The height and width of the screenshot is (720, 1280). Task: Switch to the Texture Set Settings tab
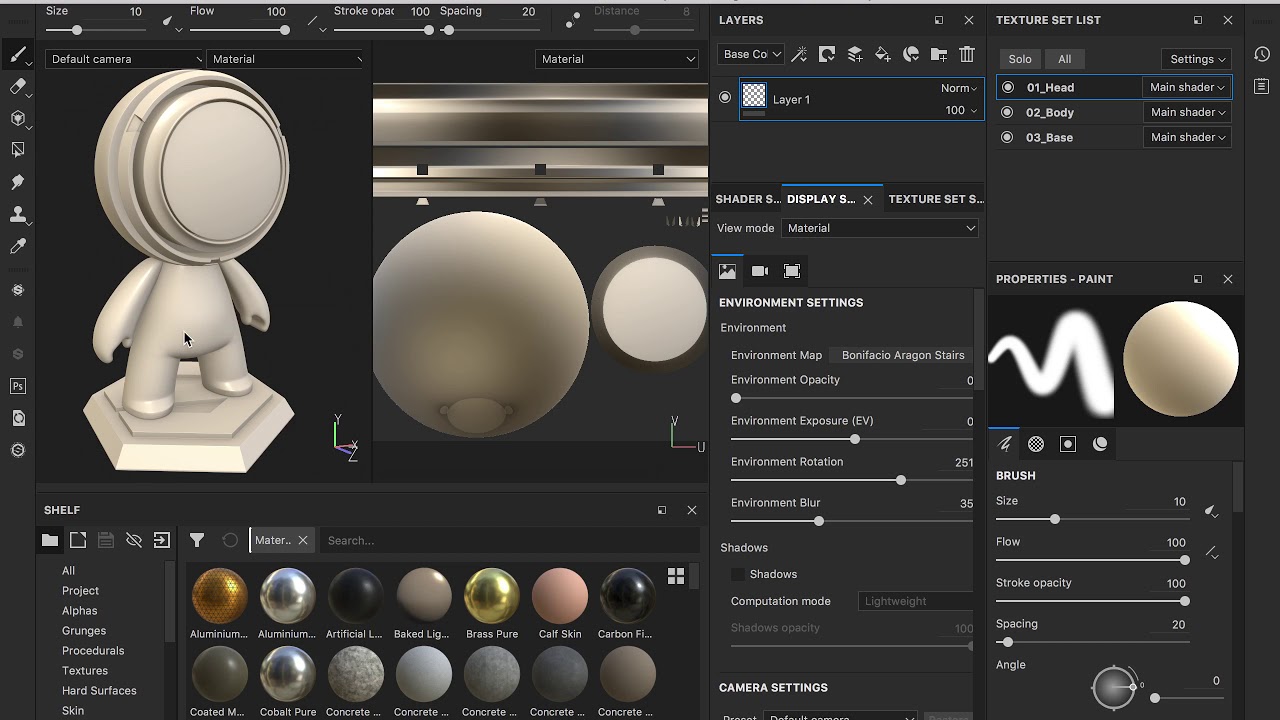click(x=934, y=199)
